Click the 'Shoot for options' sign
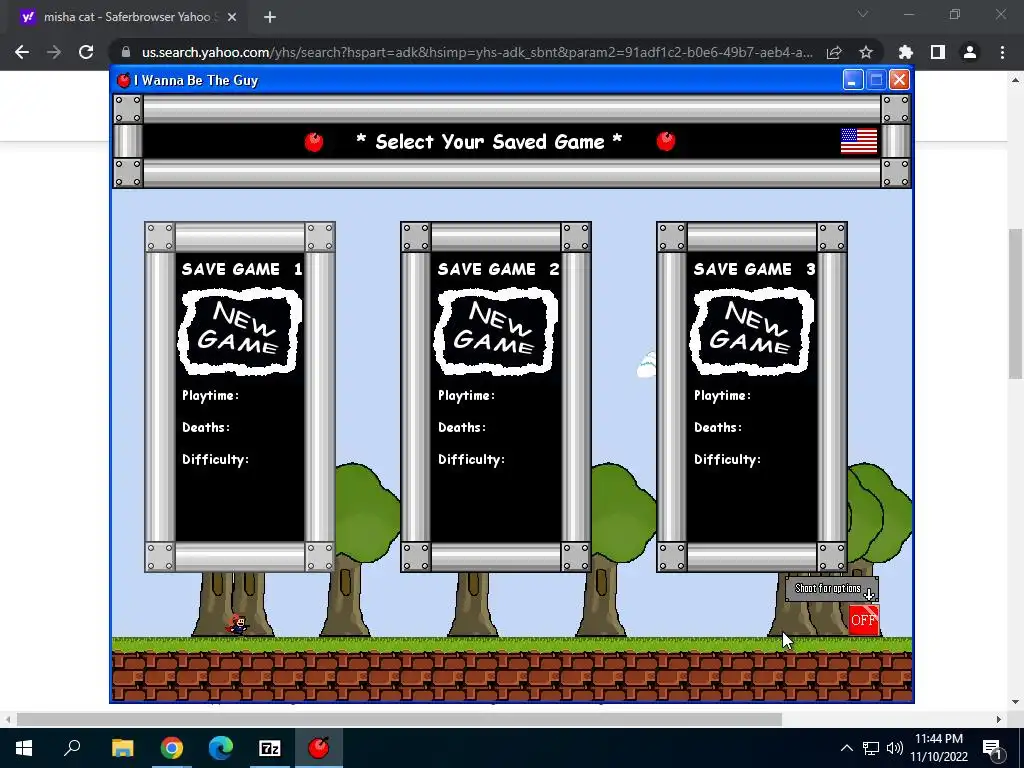This screenshot has width=1024, height=768. click(831, 588)
